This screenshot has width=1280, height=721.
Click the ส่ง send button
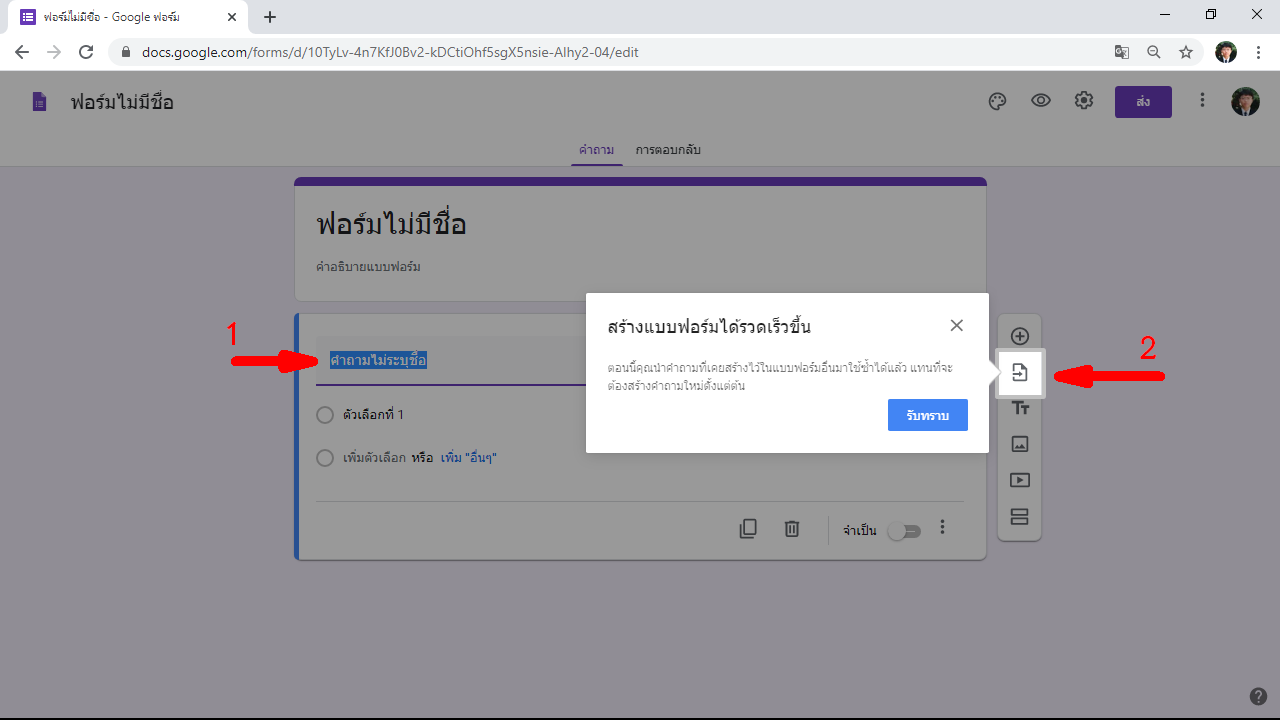click(x=1143, y=102)
